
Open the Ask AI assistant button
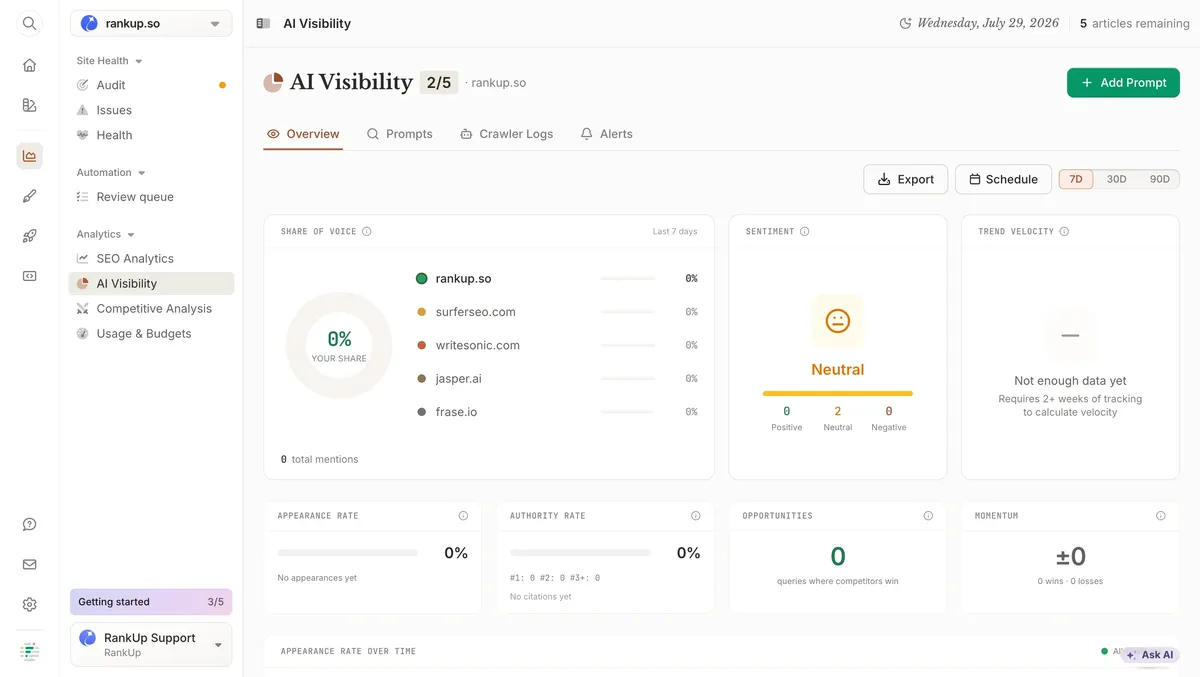[x=1150, y=655]
